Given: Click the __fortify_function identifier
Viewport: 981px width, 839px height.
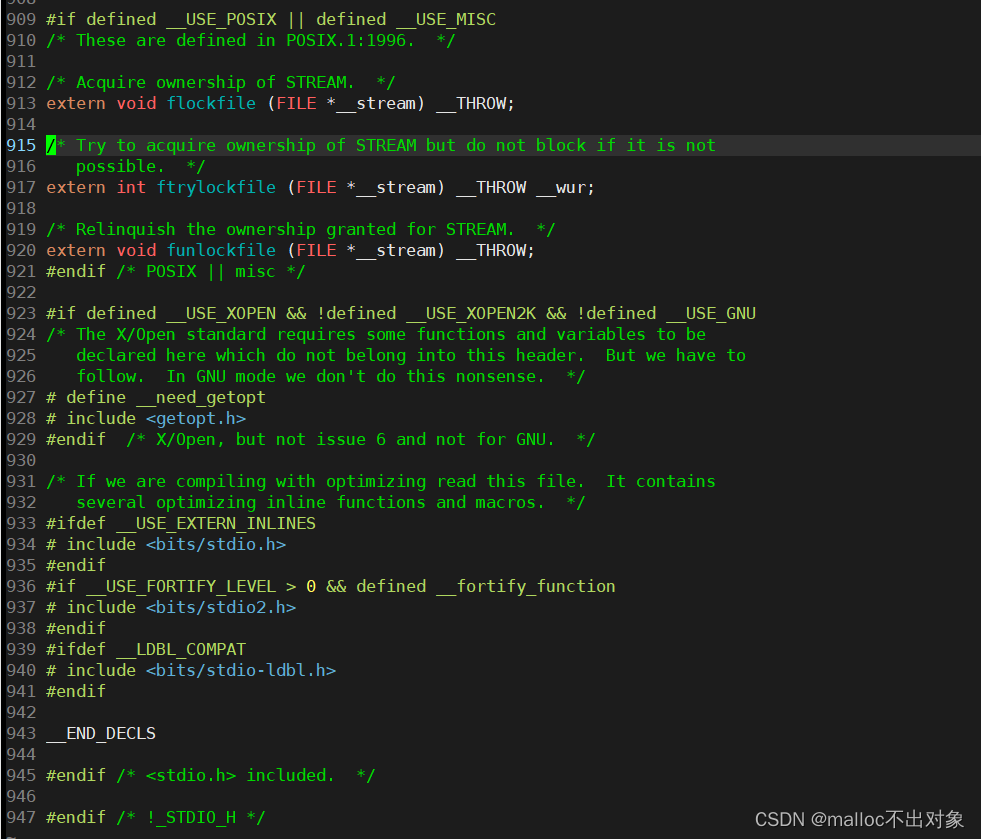Looking at the screenshot, I should 526,586.
